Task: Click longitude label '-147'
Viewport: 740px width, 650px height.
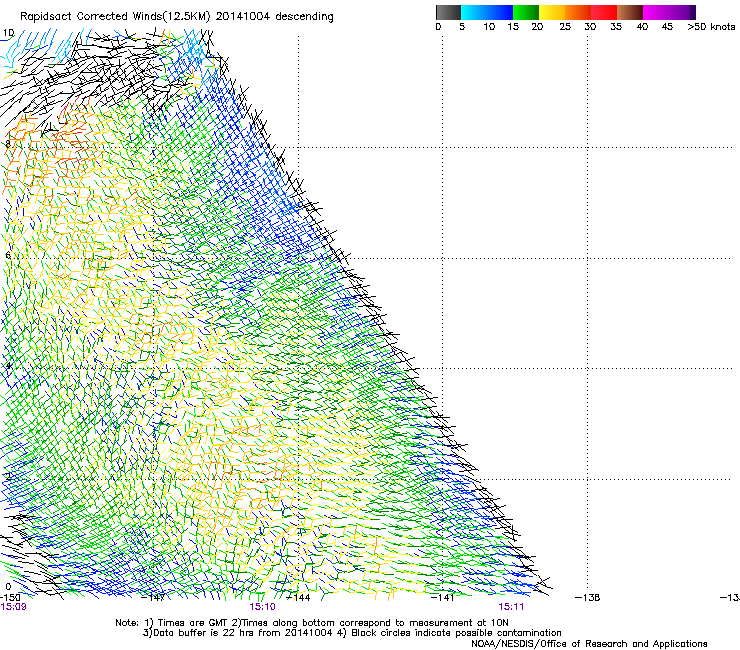Action: tap(154, 598)
